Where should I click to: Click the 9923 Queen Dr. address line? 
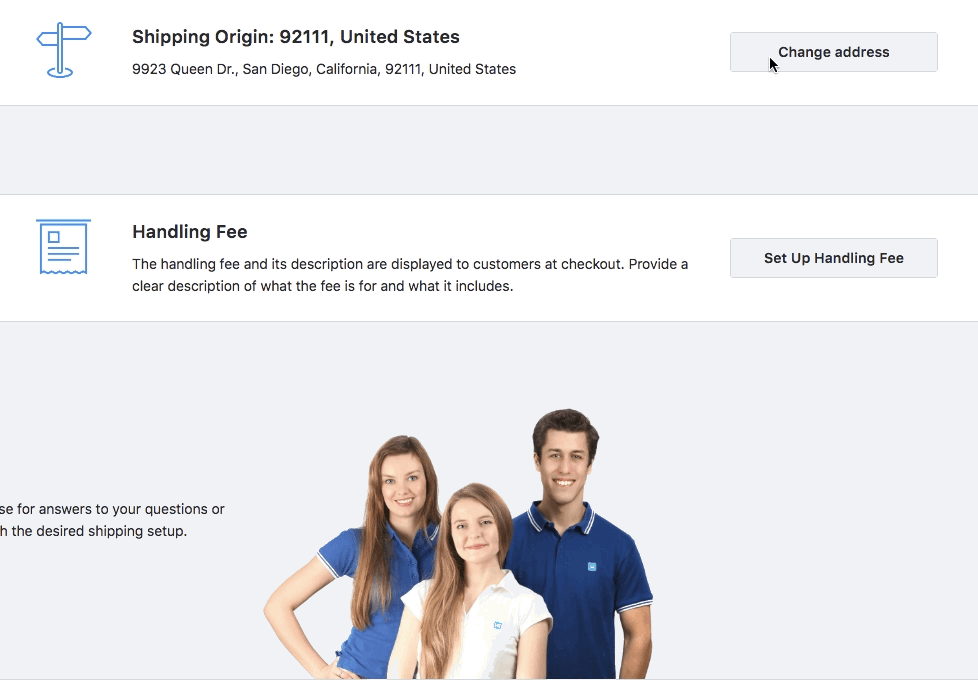coord(323,70)
